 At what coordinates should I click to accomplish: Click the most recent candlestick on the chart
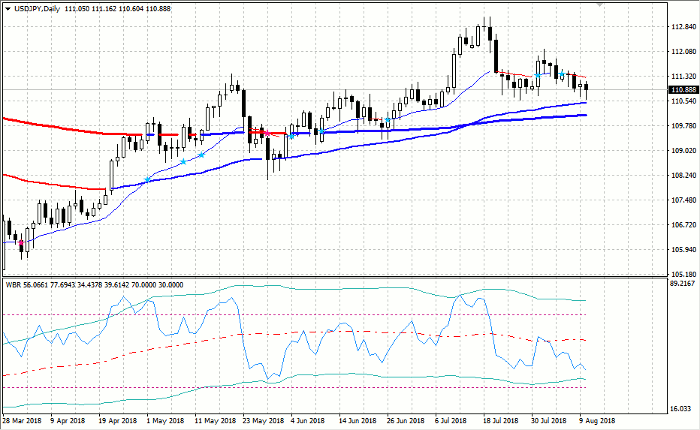coord(586,86)
